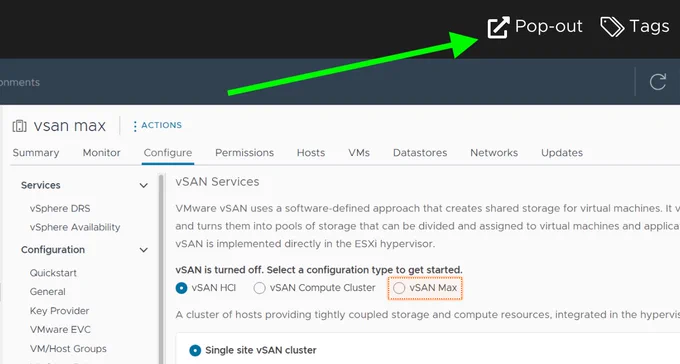Switch to the Summary tab
Viewport: 680px width, 364px height.
tap(36, 153)
